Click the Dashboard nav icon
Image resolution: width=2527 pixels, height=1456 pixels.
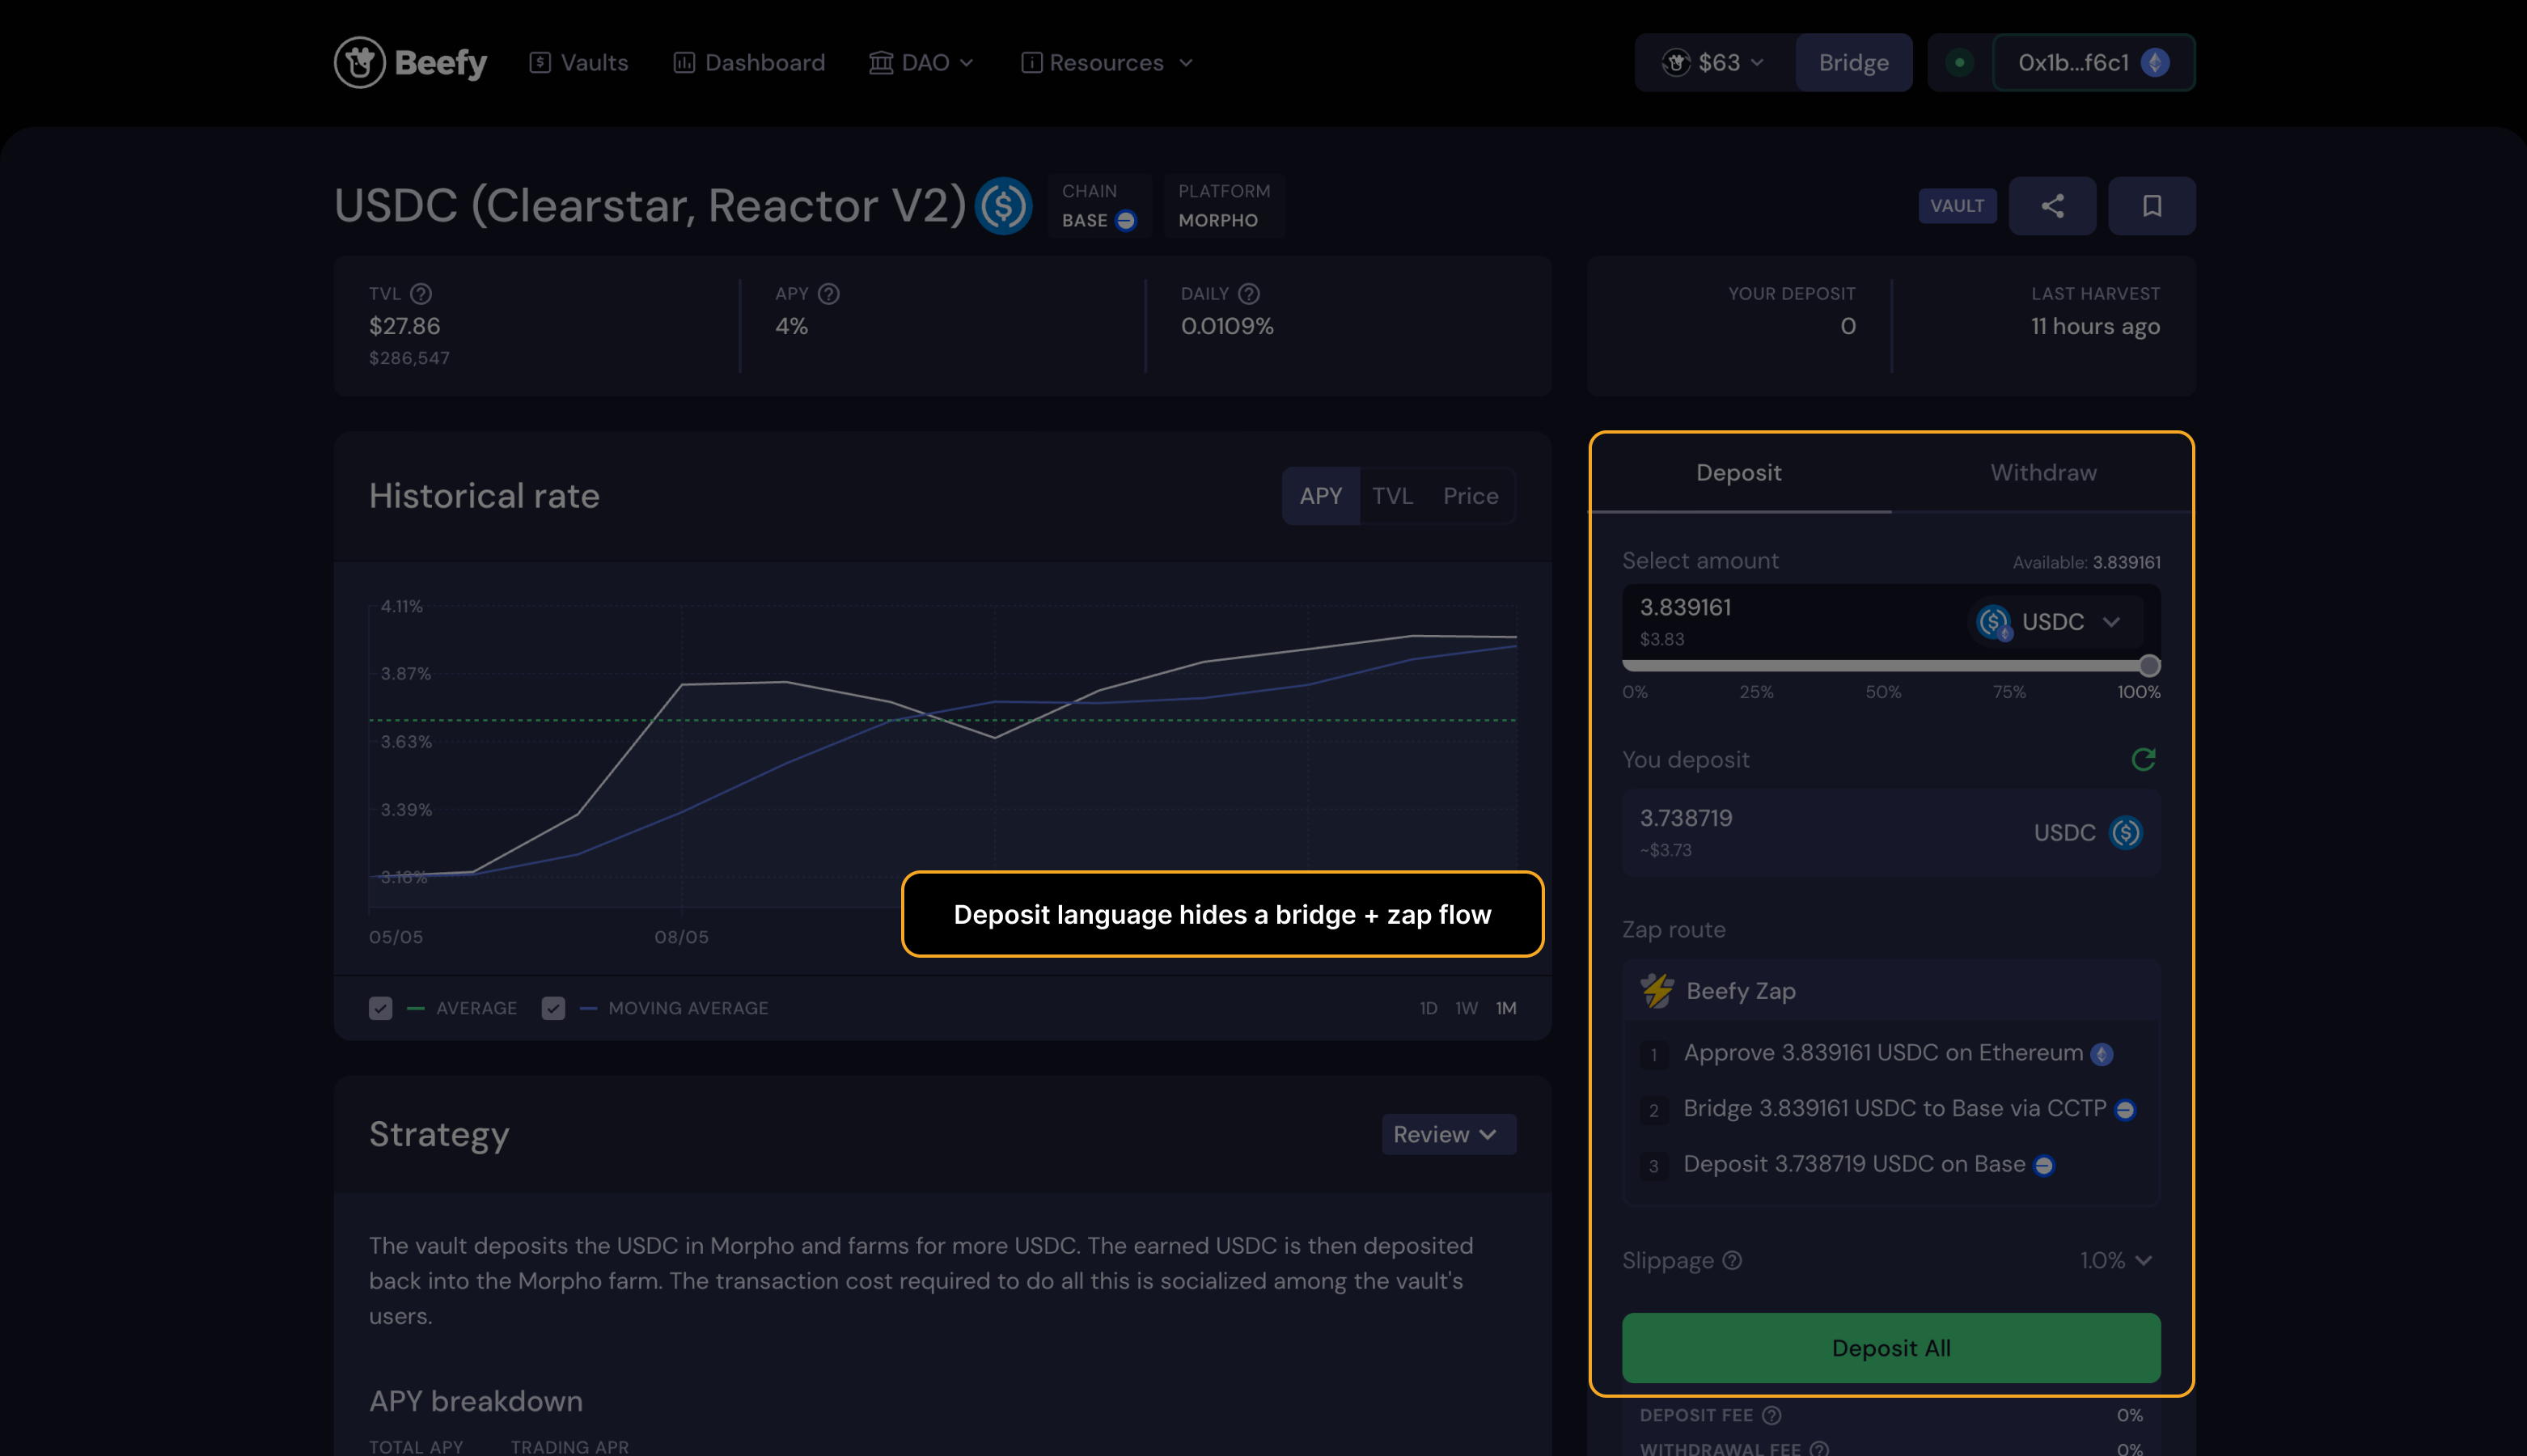(x=684, y=63)
